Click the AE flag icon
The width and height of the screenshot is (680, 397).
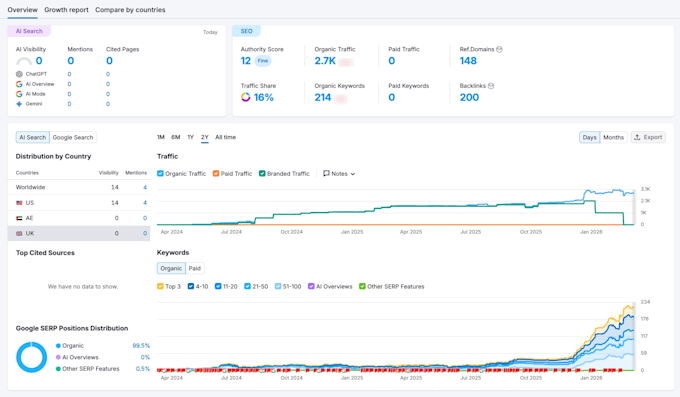coord(19,218)
